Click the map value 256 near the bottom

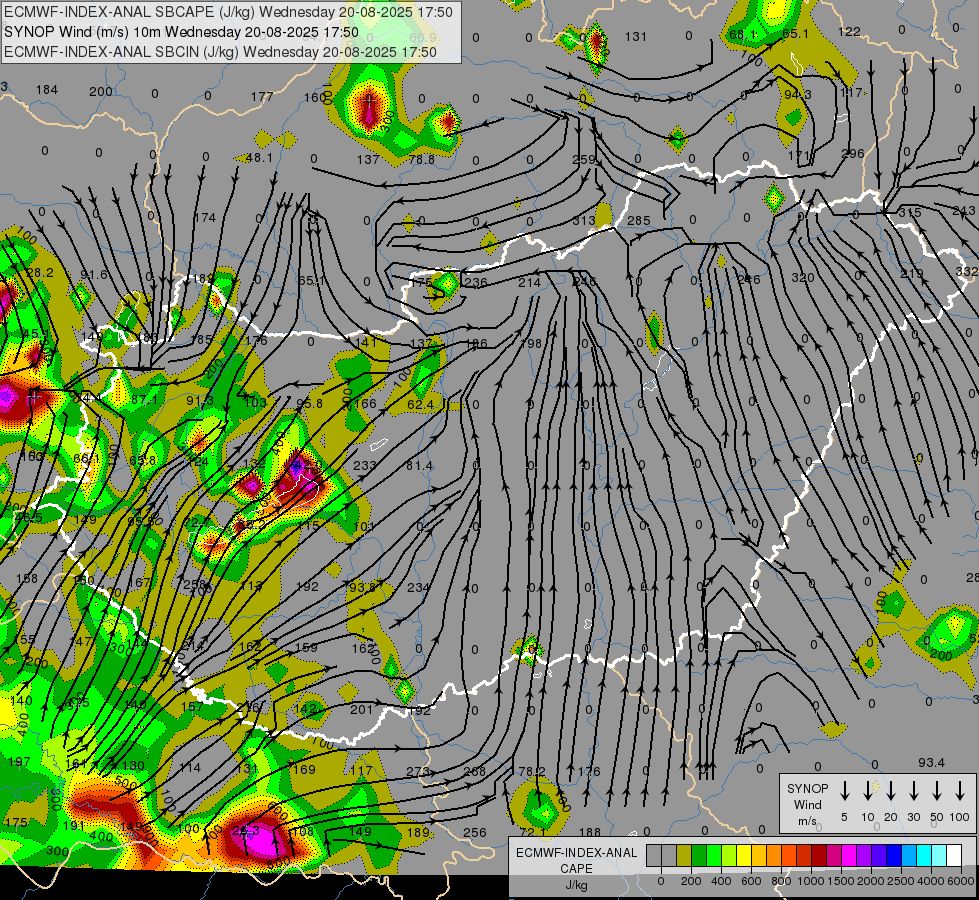(475, 833)
